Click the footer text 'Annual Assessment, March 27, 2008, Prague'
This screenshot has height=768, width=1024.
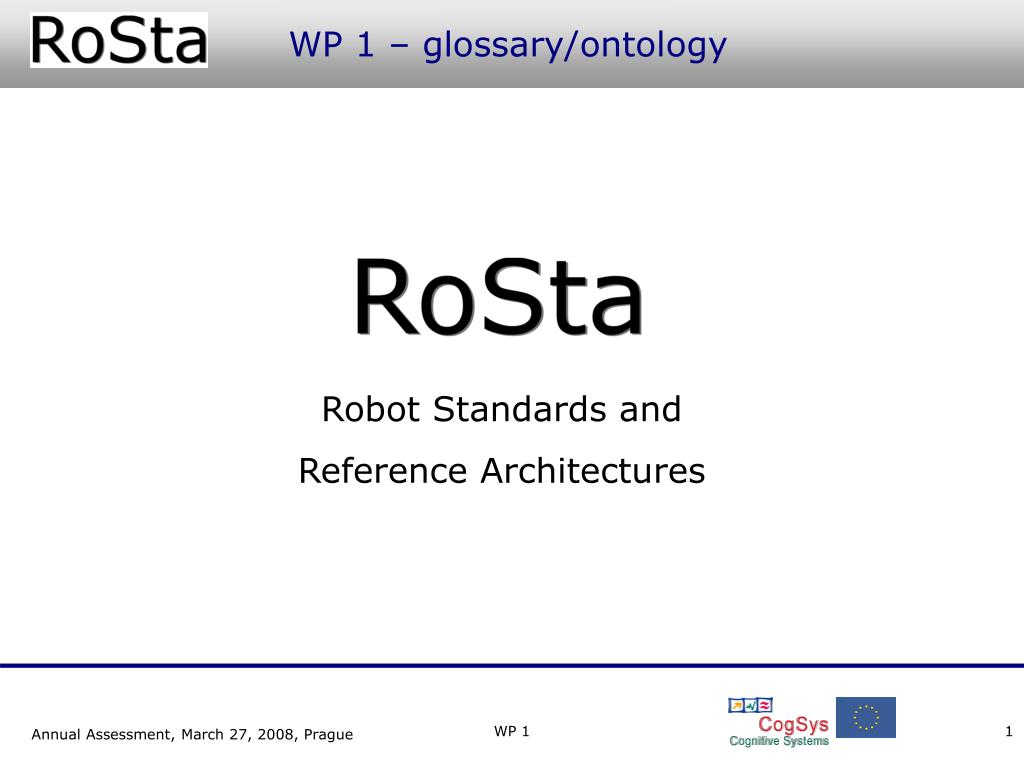pyautogui.click(x=192, y=735)
